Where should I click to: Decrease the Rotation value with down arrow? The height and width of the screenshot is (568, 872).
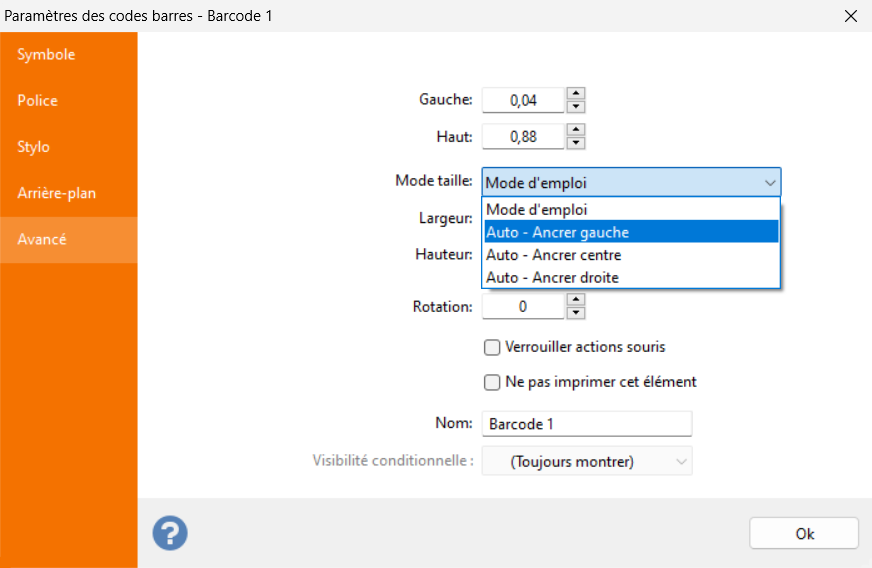[576, 313]
